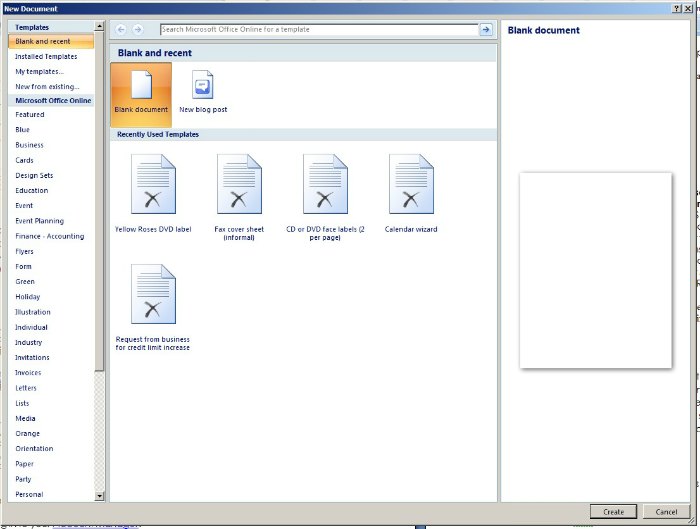Click the Microsoft Office Online heading
Image resolution: width=700 pixels, height=529 pixels.
tap(53, 100)
